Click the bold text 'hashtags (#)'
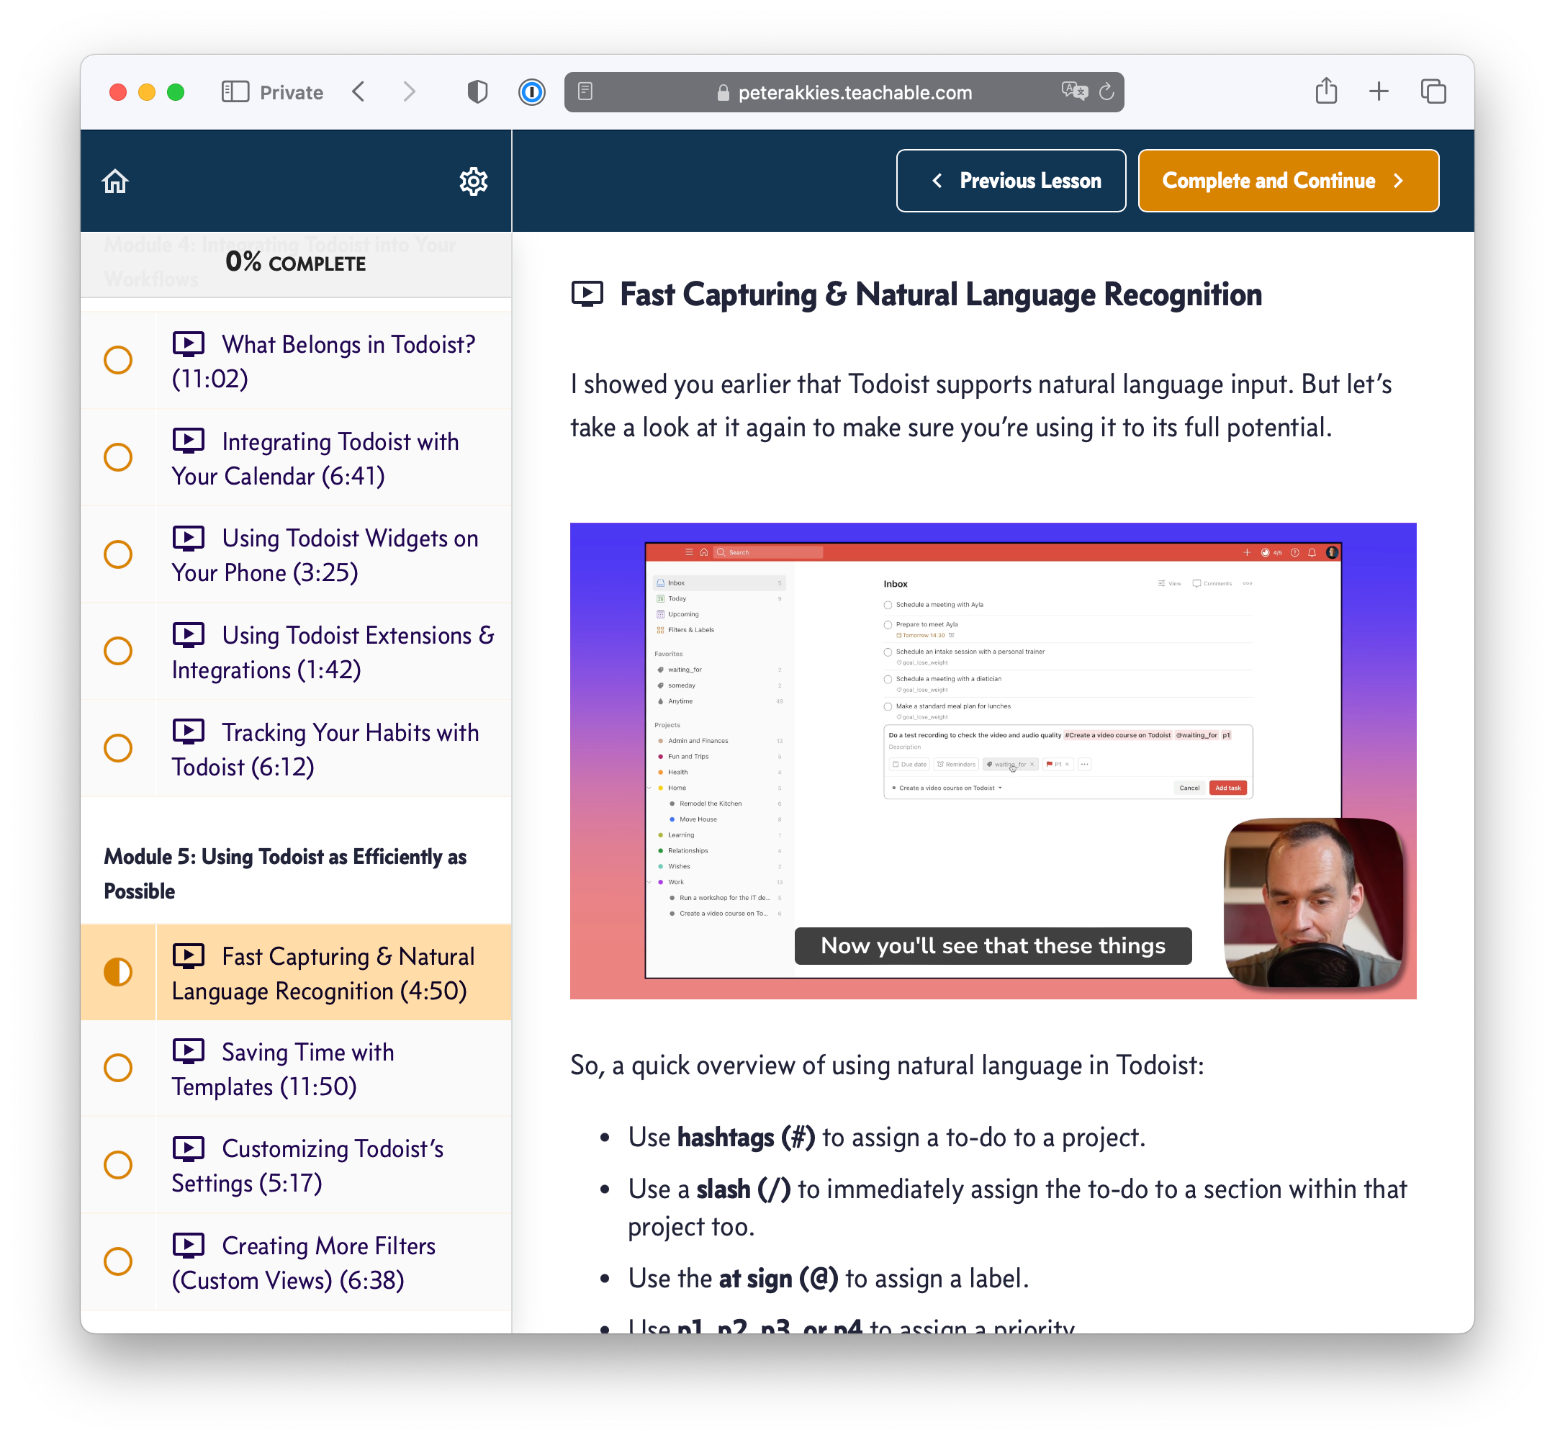This screenshot has height=1440, width=1555. coord(746,1137)
